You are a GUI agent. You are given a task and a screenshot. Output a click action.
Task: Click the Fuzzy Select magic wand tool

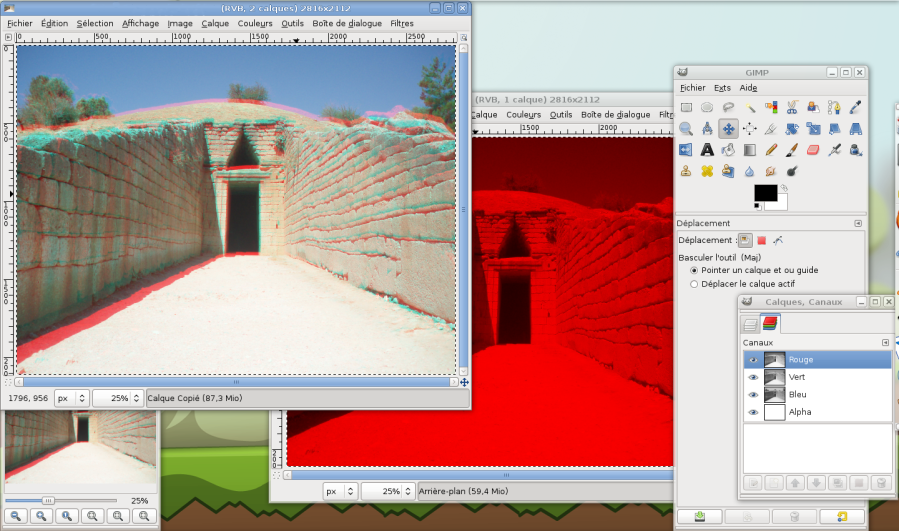tap(749, 107)
